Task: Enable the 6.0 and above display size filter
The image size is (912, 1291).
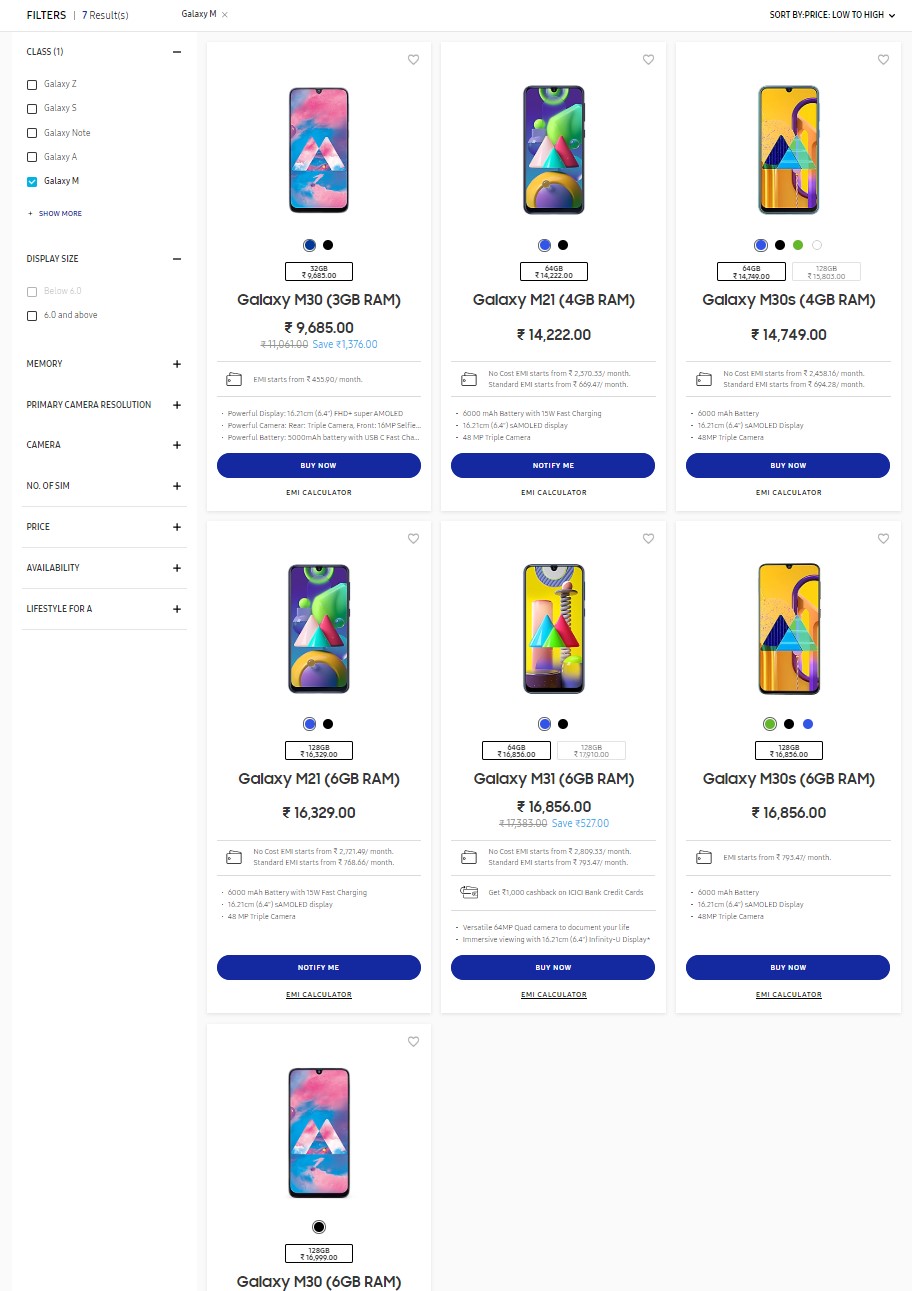Action: [x=33, y=316]
